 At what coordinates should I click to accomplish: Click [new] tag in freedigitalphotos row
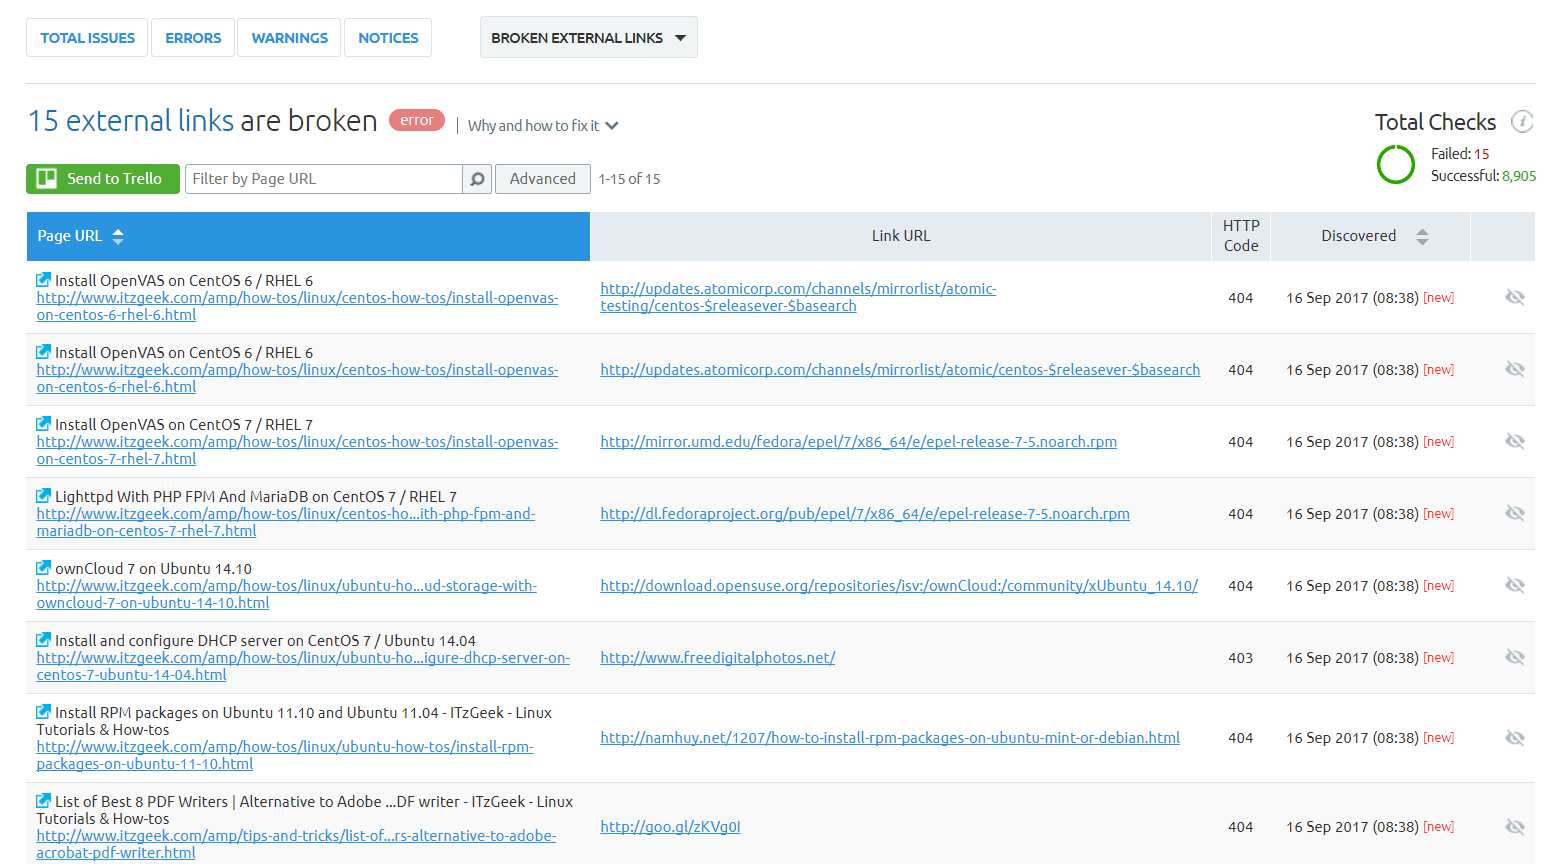coord(1439,657)
